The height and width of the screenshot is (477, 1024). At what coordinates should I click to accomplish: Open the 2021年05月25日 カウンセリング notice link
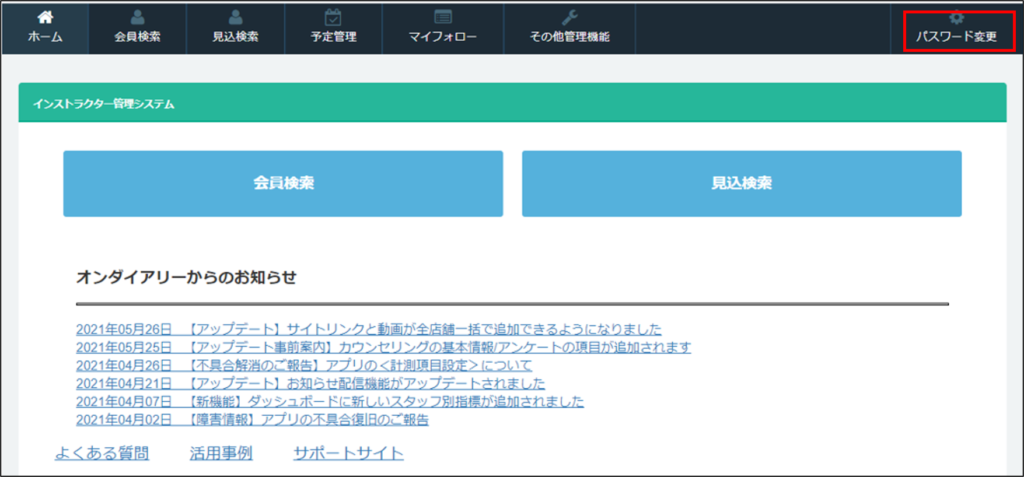tap(383, 347)
